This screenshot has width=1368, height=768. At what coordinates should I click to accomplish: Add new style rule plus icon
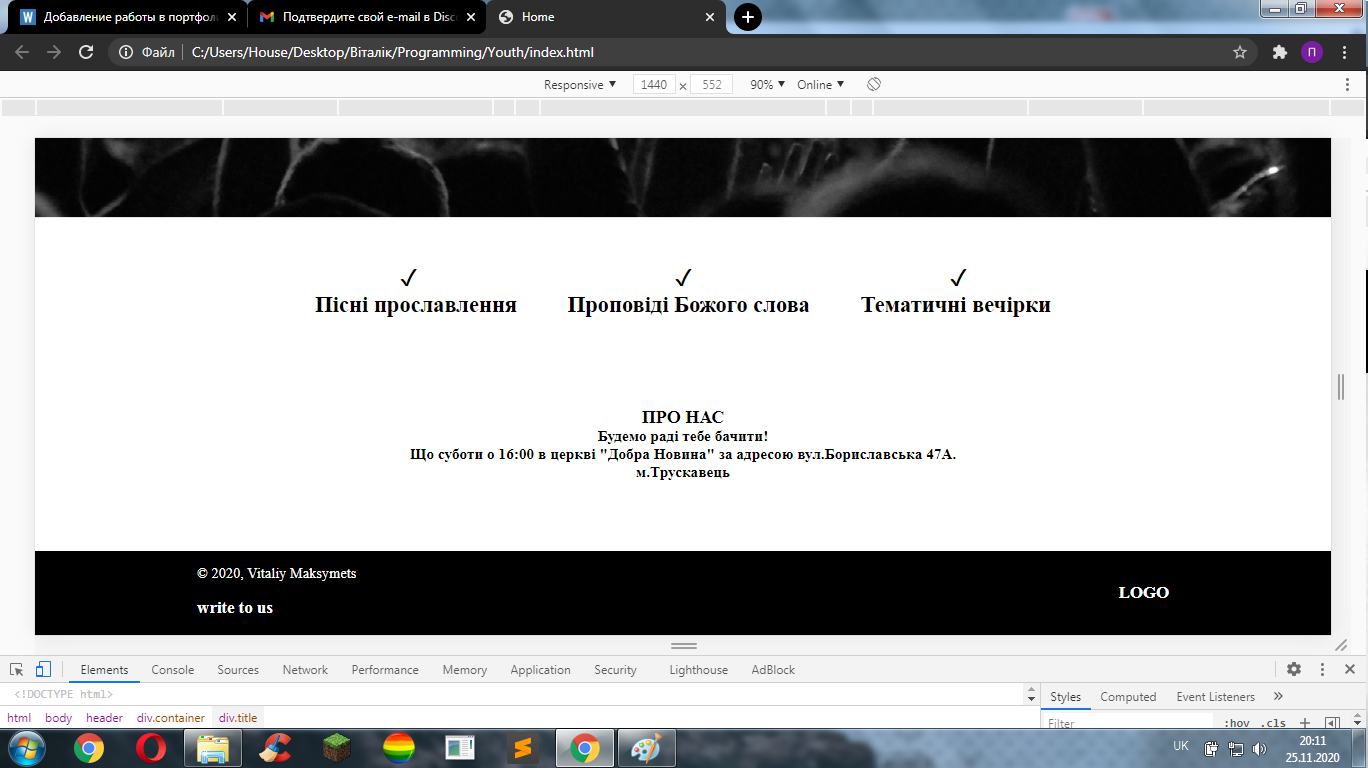point(1304,723)
